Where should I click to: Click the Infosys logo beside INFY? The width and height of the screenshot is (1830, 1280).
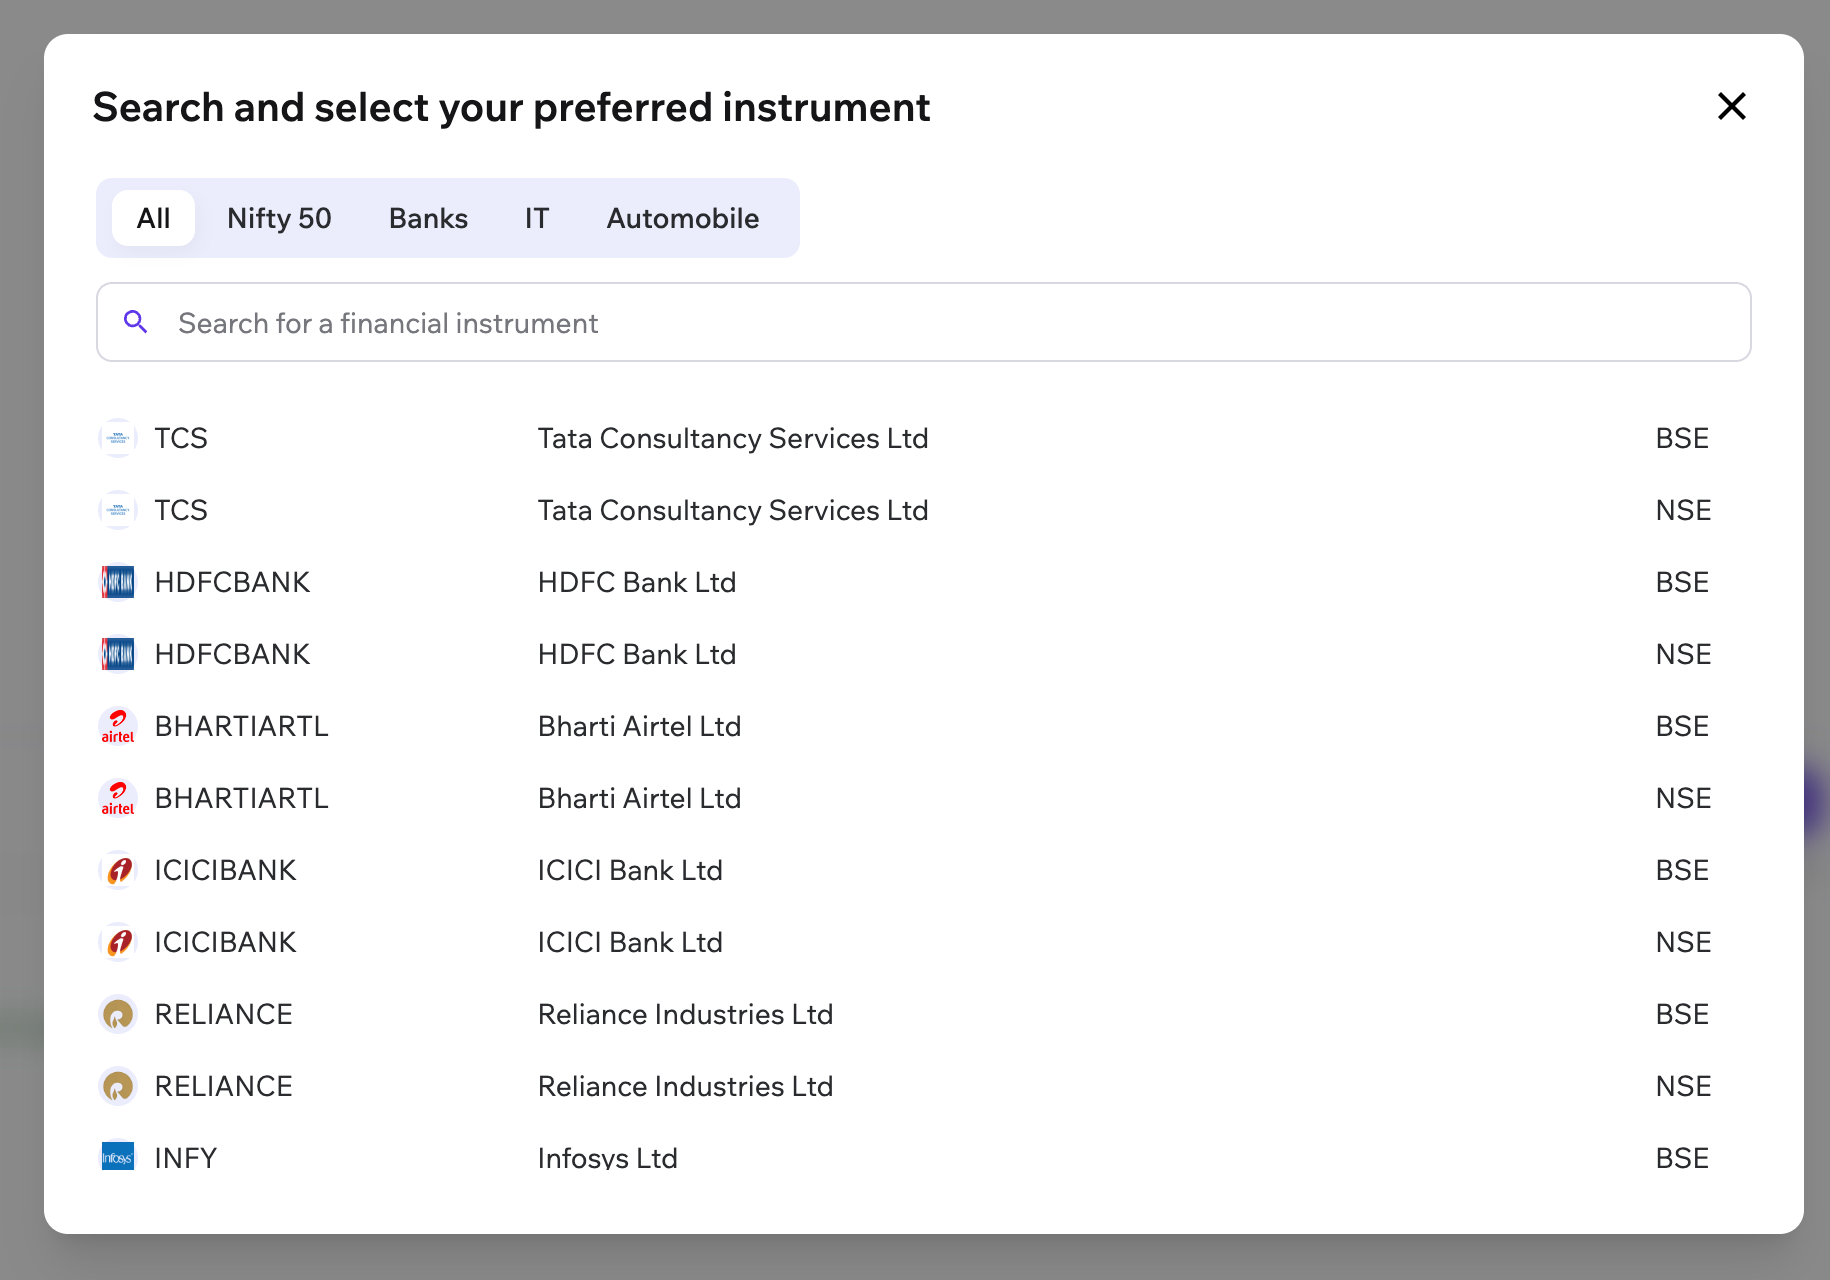tap(118, 1157)
